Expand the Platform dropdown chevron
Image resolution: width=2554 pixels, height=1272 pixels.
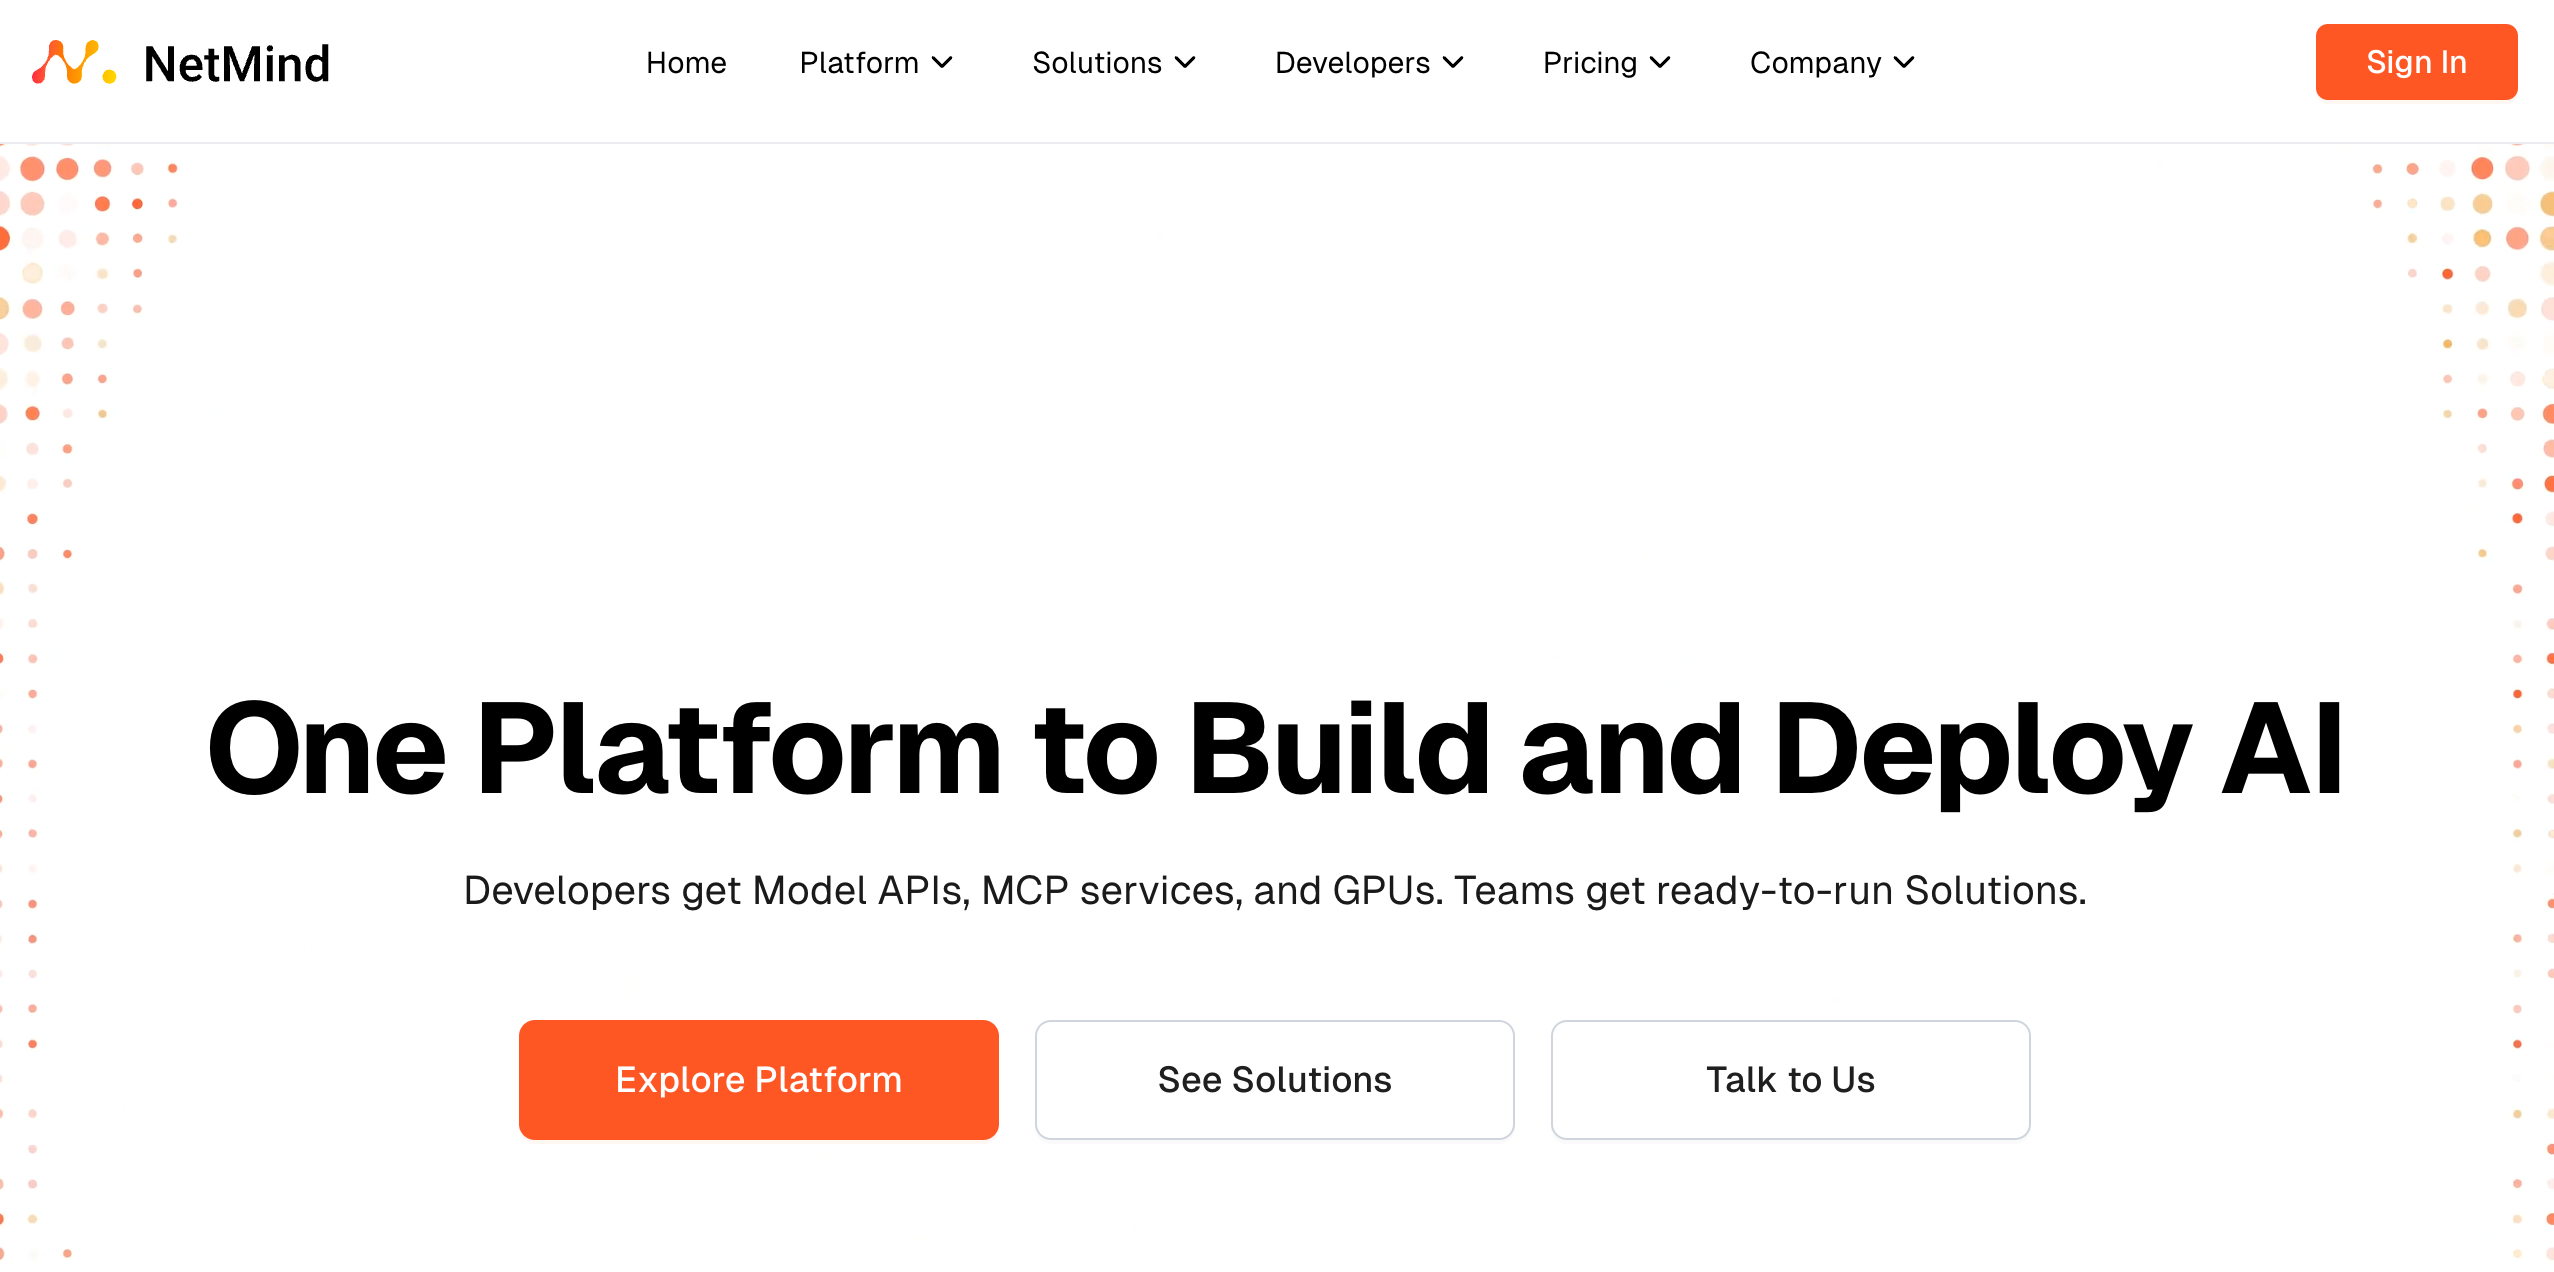pos(942,63)
